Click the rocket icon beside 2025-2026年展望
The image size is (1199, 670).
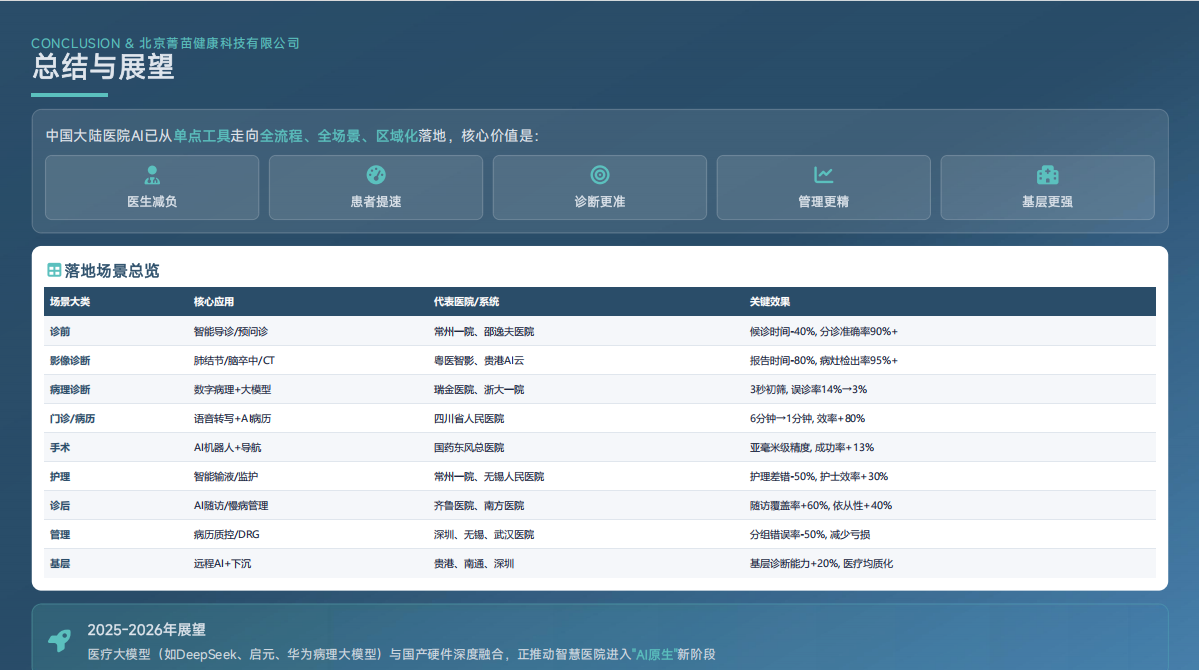[x=60, y=641]
